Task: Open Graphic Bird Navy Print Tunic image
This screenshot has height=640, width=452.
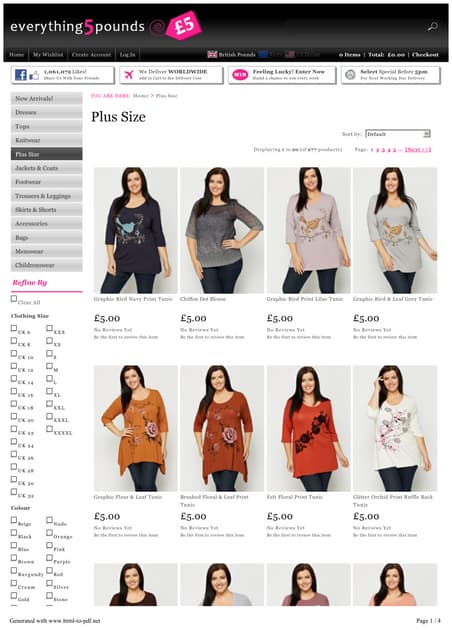Action: [x=136, y=230]
